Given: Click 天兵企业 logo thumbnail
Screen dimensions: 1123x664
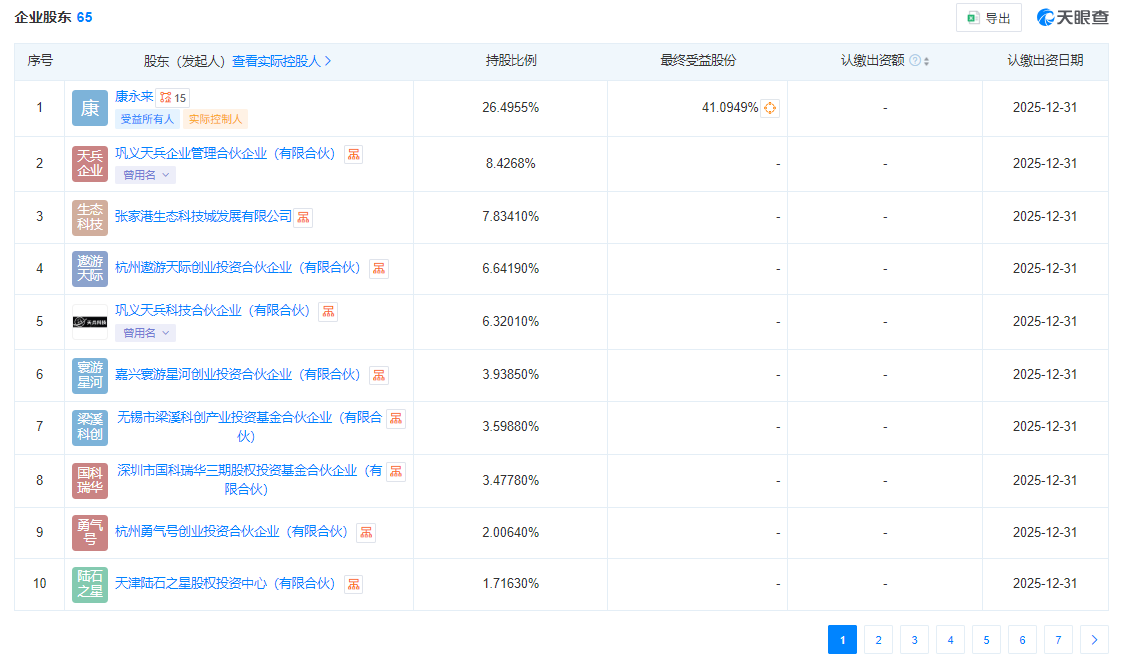Looking at the screenshot, I should click(x=90, y=164).
